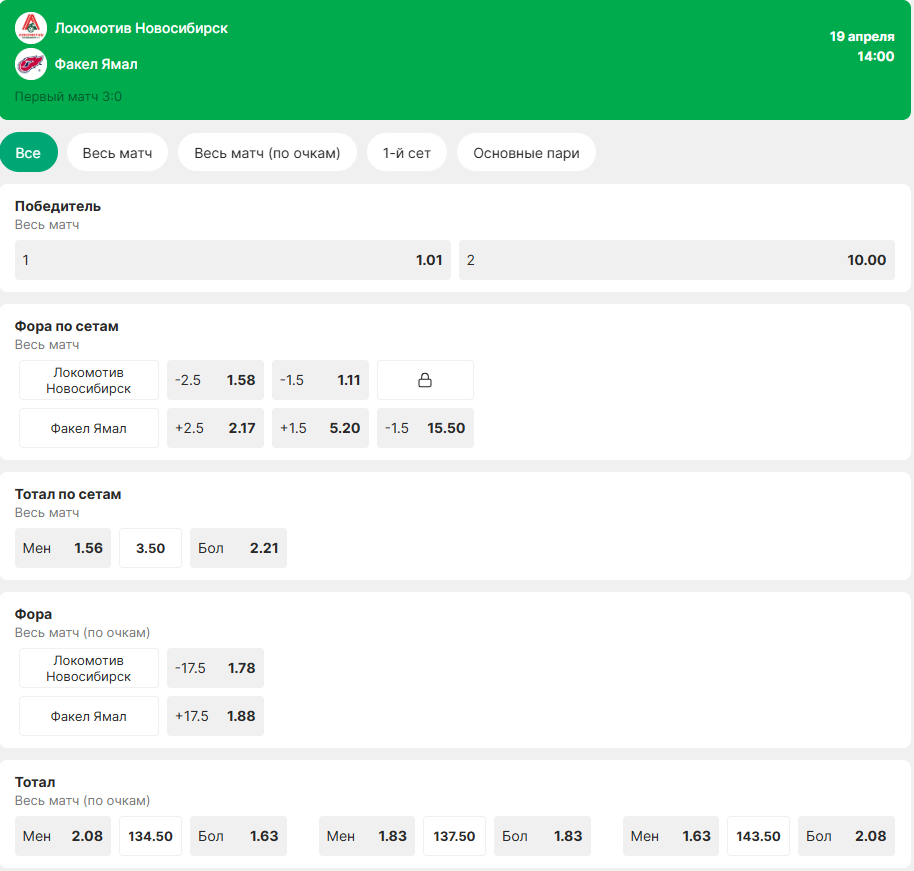Open the 'Основные пари' tab

(526, 153)
